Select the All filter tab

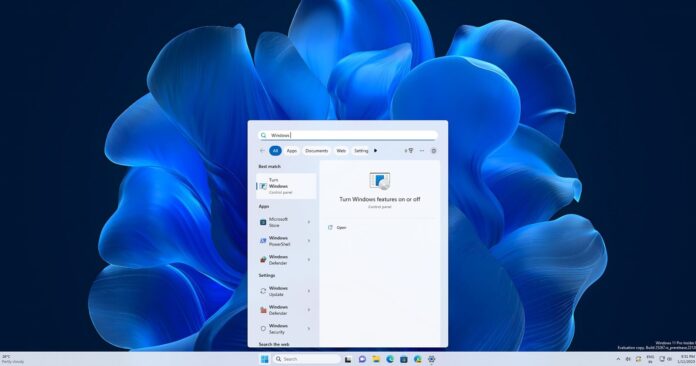[x=275, y=151]
